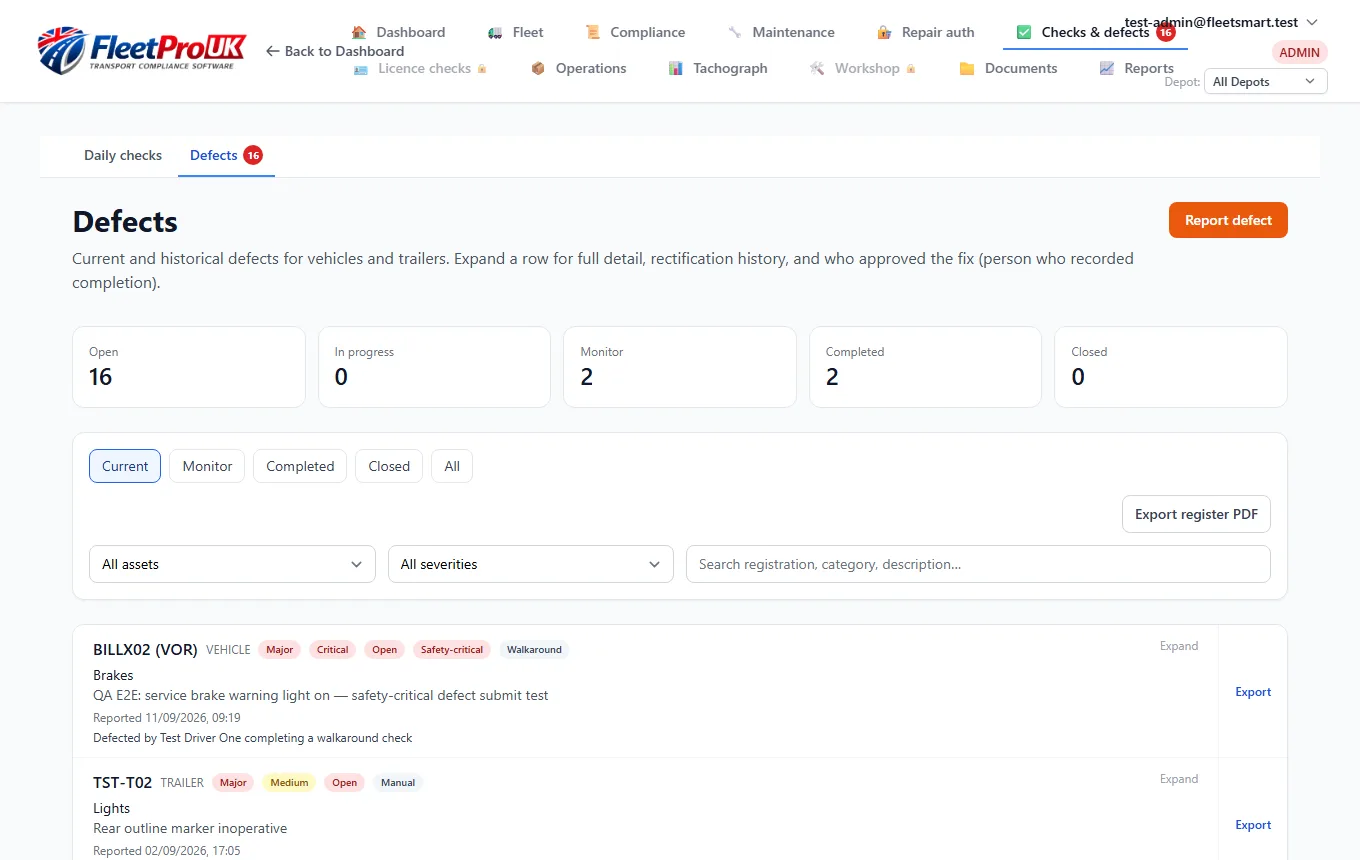The width and height of the screenshot is (1360, 860).
Task: Click the Report defect button
Action: point(1228,220)
